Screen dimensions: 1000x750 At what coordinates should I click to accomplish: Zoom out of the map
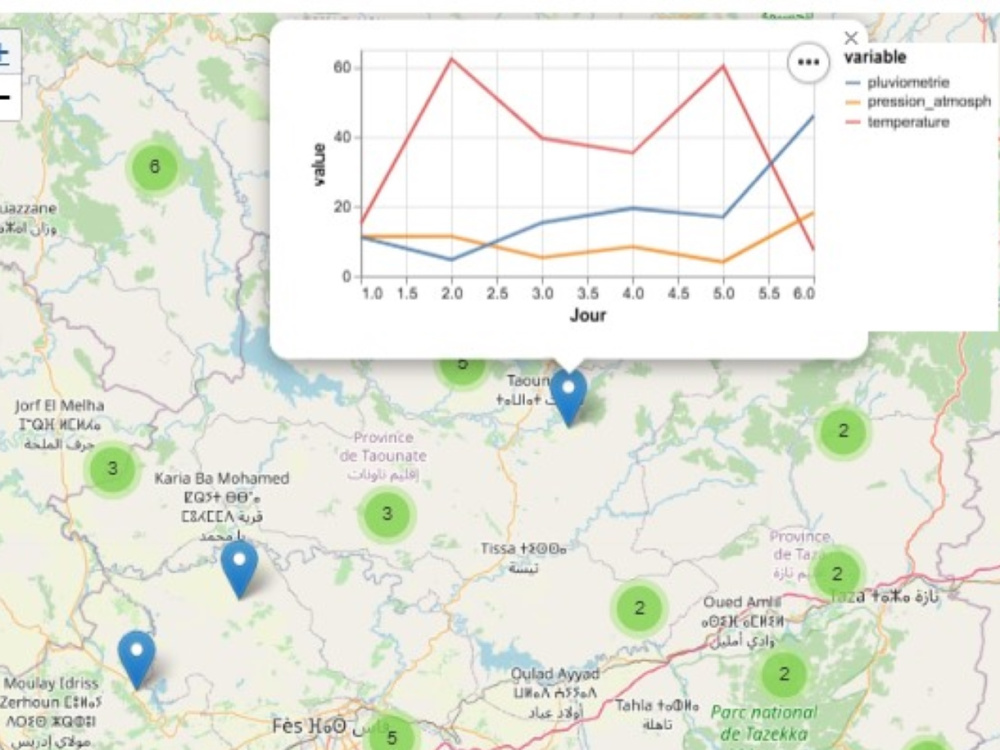(5, 98)
